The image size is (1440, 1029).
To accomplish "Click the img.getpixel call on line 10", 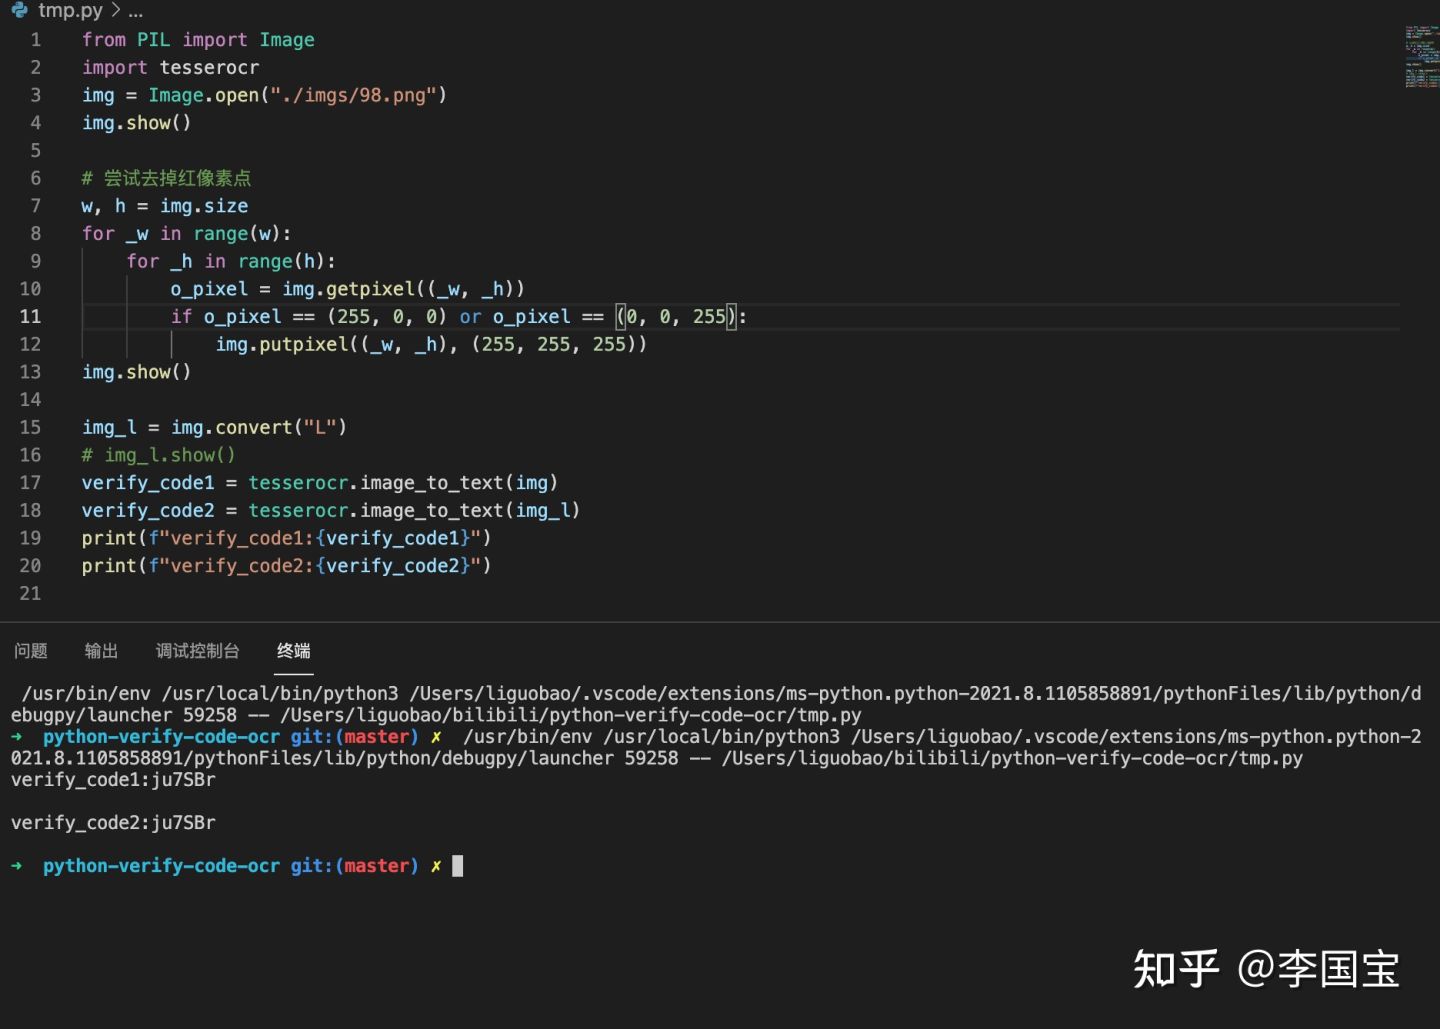I will (x=403, y=289).
